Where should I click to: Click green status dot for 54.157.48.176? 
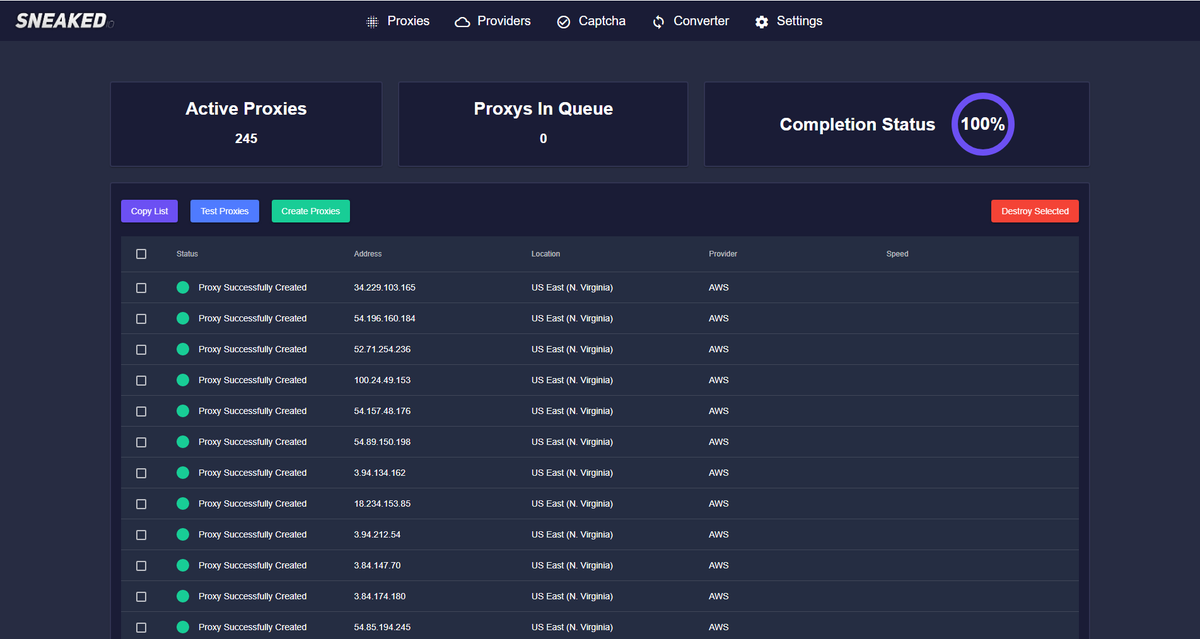pos(183,411)
